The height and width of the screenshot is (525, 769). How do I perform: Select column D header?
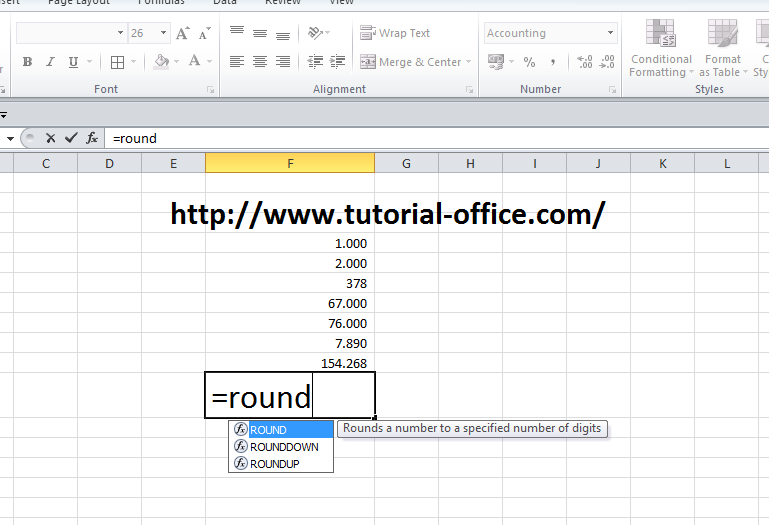point(109,163)
